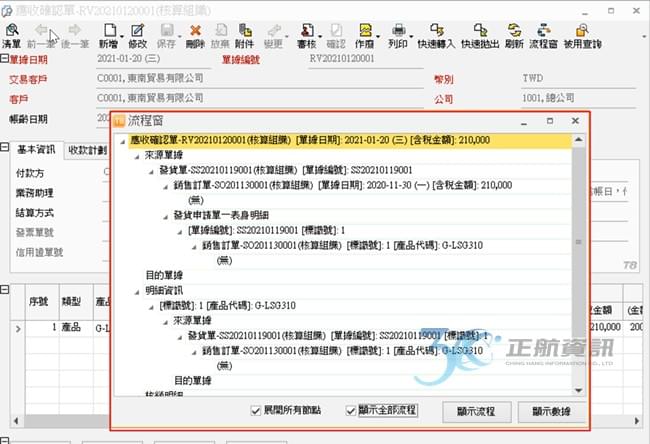Click right arrow of grid horizontal scrollbar
The image size is (650, 444).
(x=637, y=421)
